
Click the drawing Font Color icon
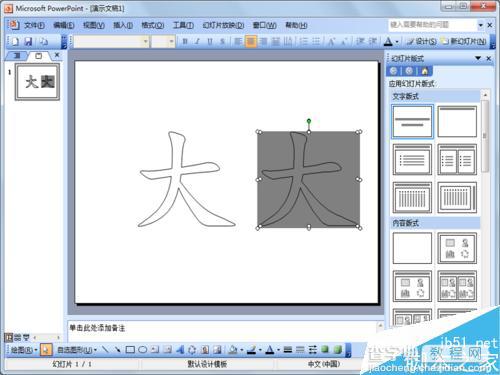pos(270,350)
